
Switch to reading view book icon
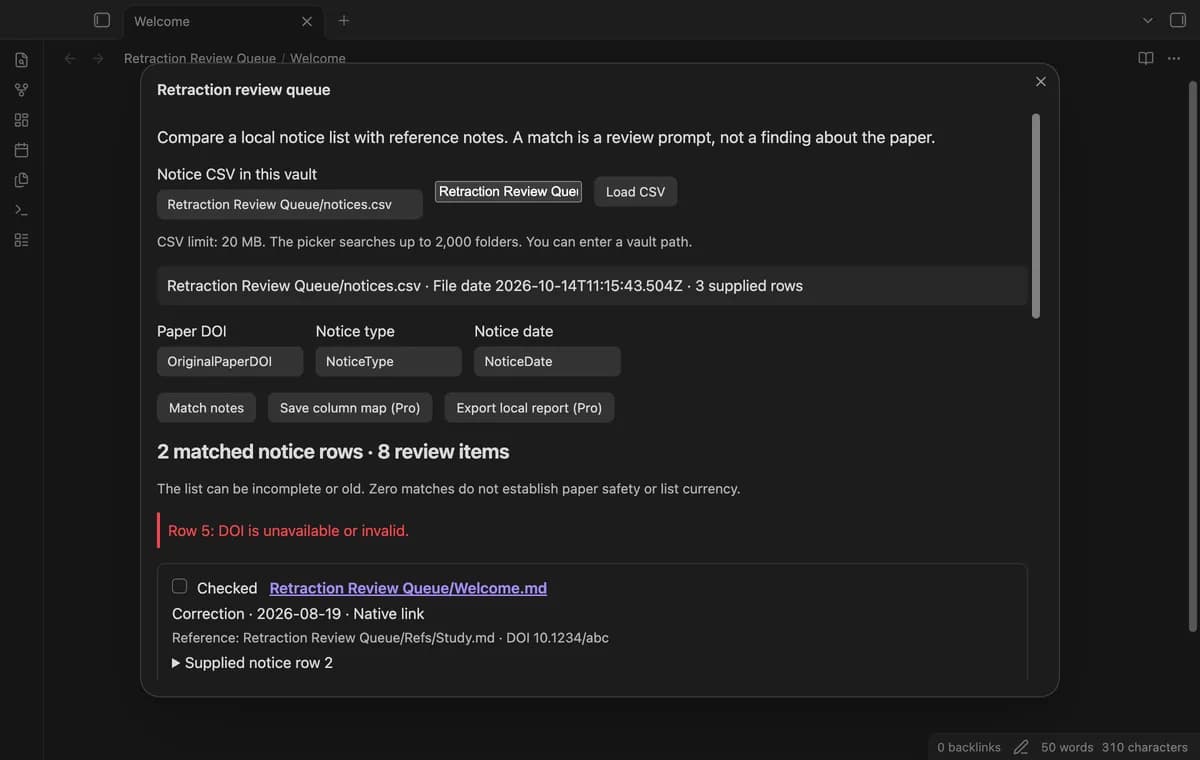(1146, 58)
